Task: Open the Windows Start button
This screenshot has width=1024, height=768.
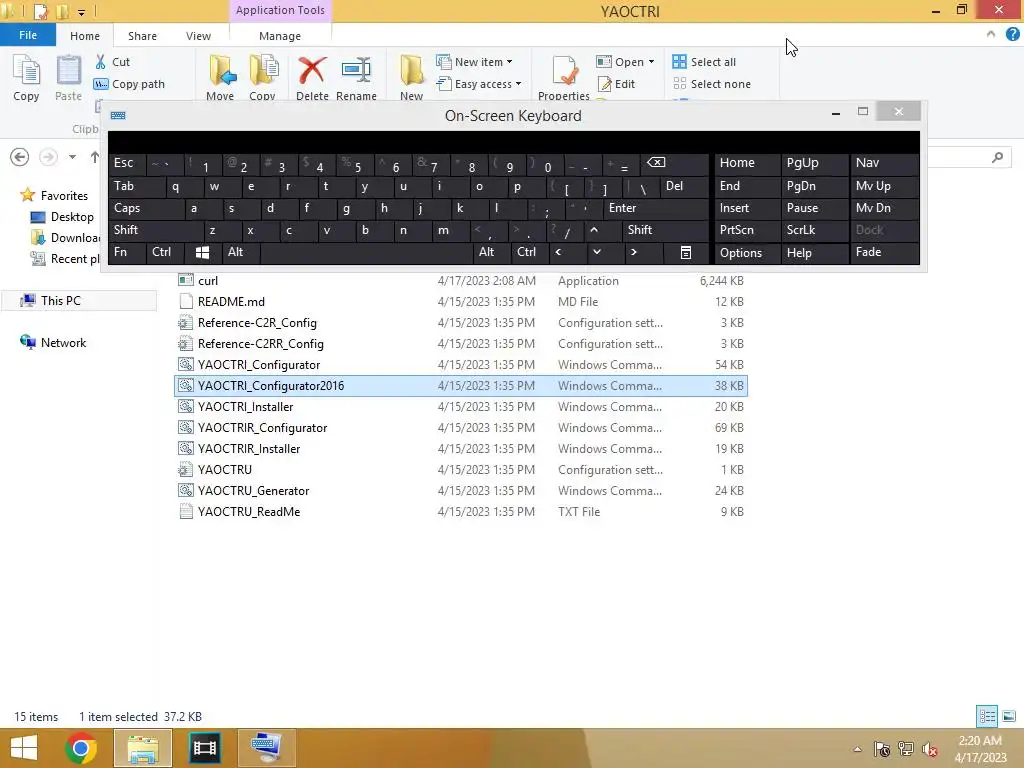Action: [24, 748]
